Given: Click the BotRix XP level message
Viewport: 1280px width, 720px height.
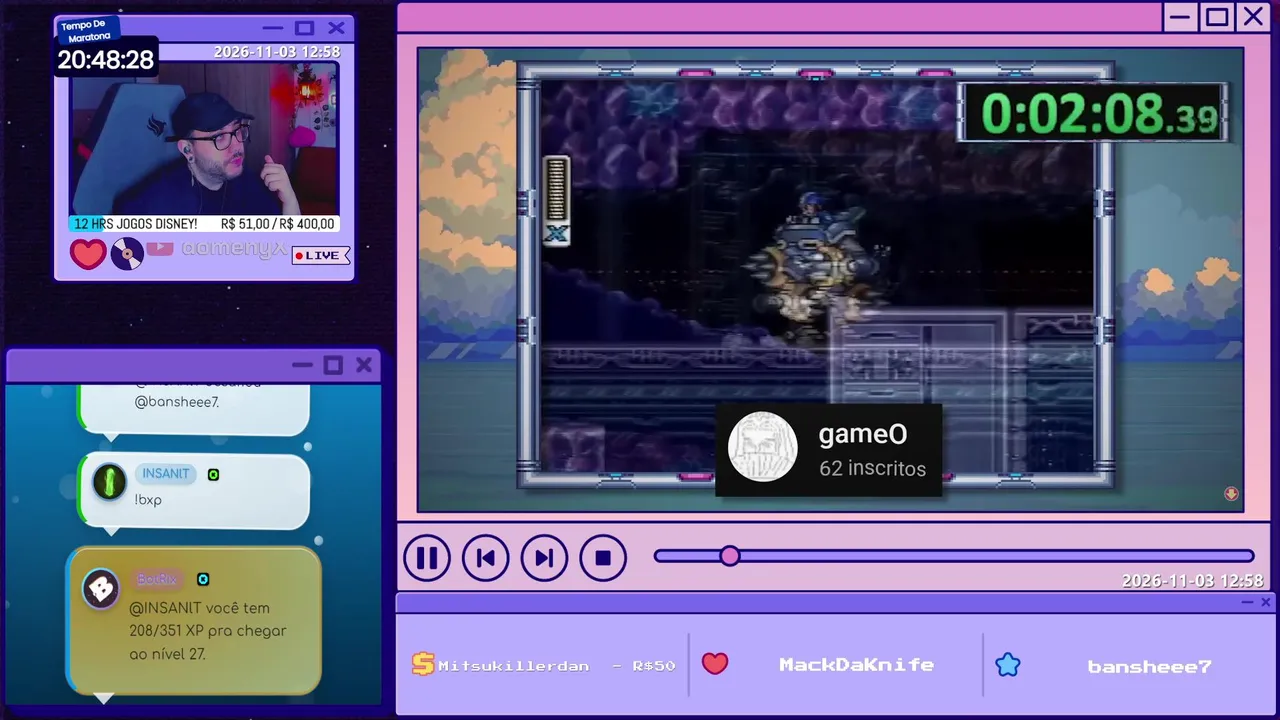Looking at the screenshot, I should click(208, 631).
